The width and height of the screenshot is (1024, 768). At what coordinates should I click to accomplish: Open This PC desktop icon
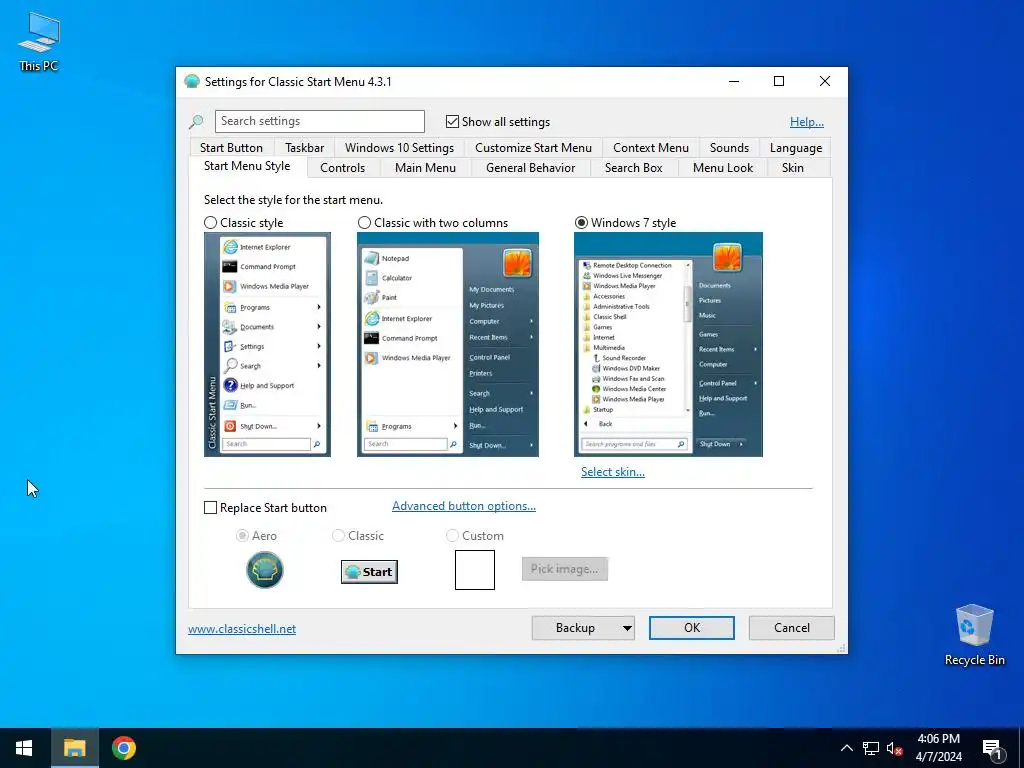[x=39, y=41]
